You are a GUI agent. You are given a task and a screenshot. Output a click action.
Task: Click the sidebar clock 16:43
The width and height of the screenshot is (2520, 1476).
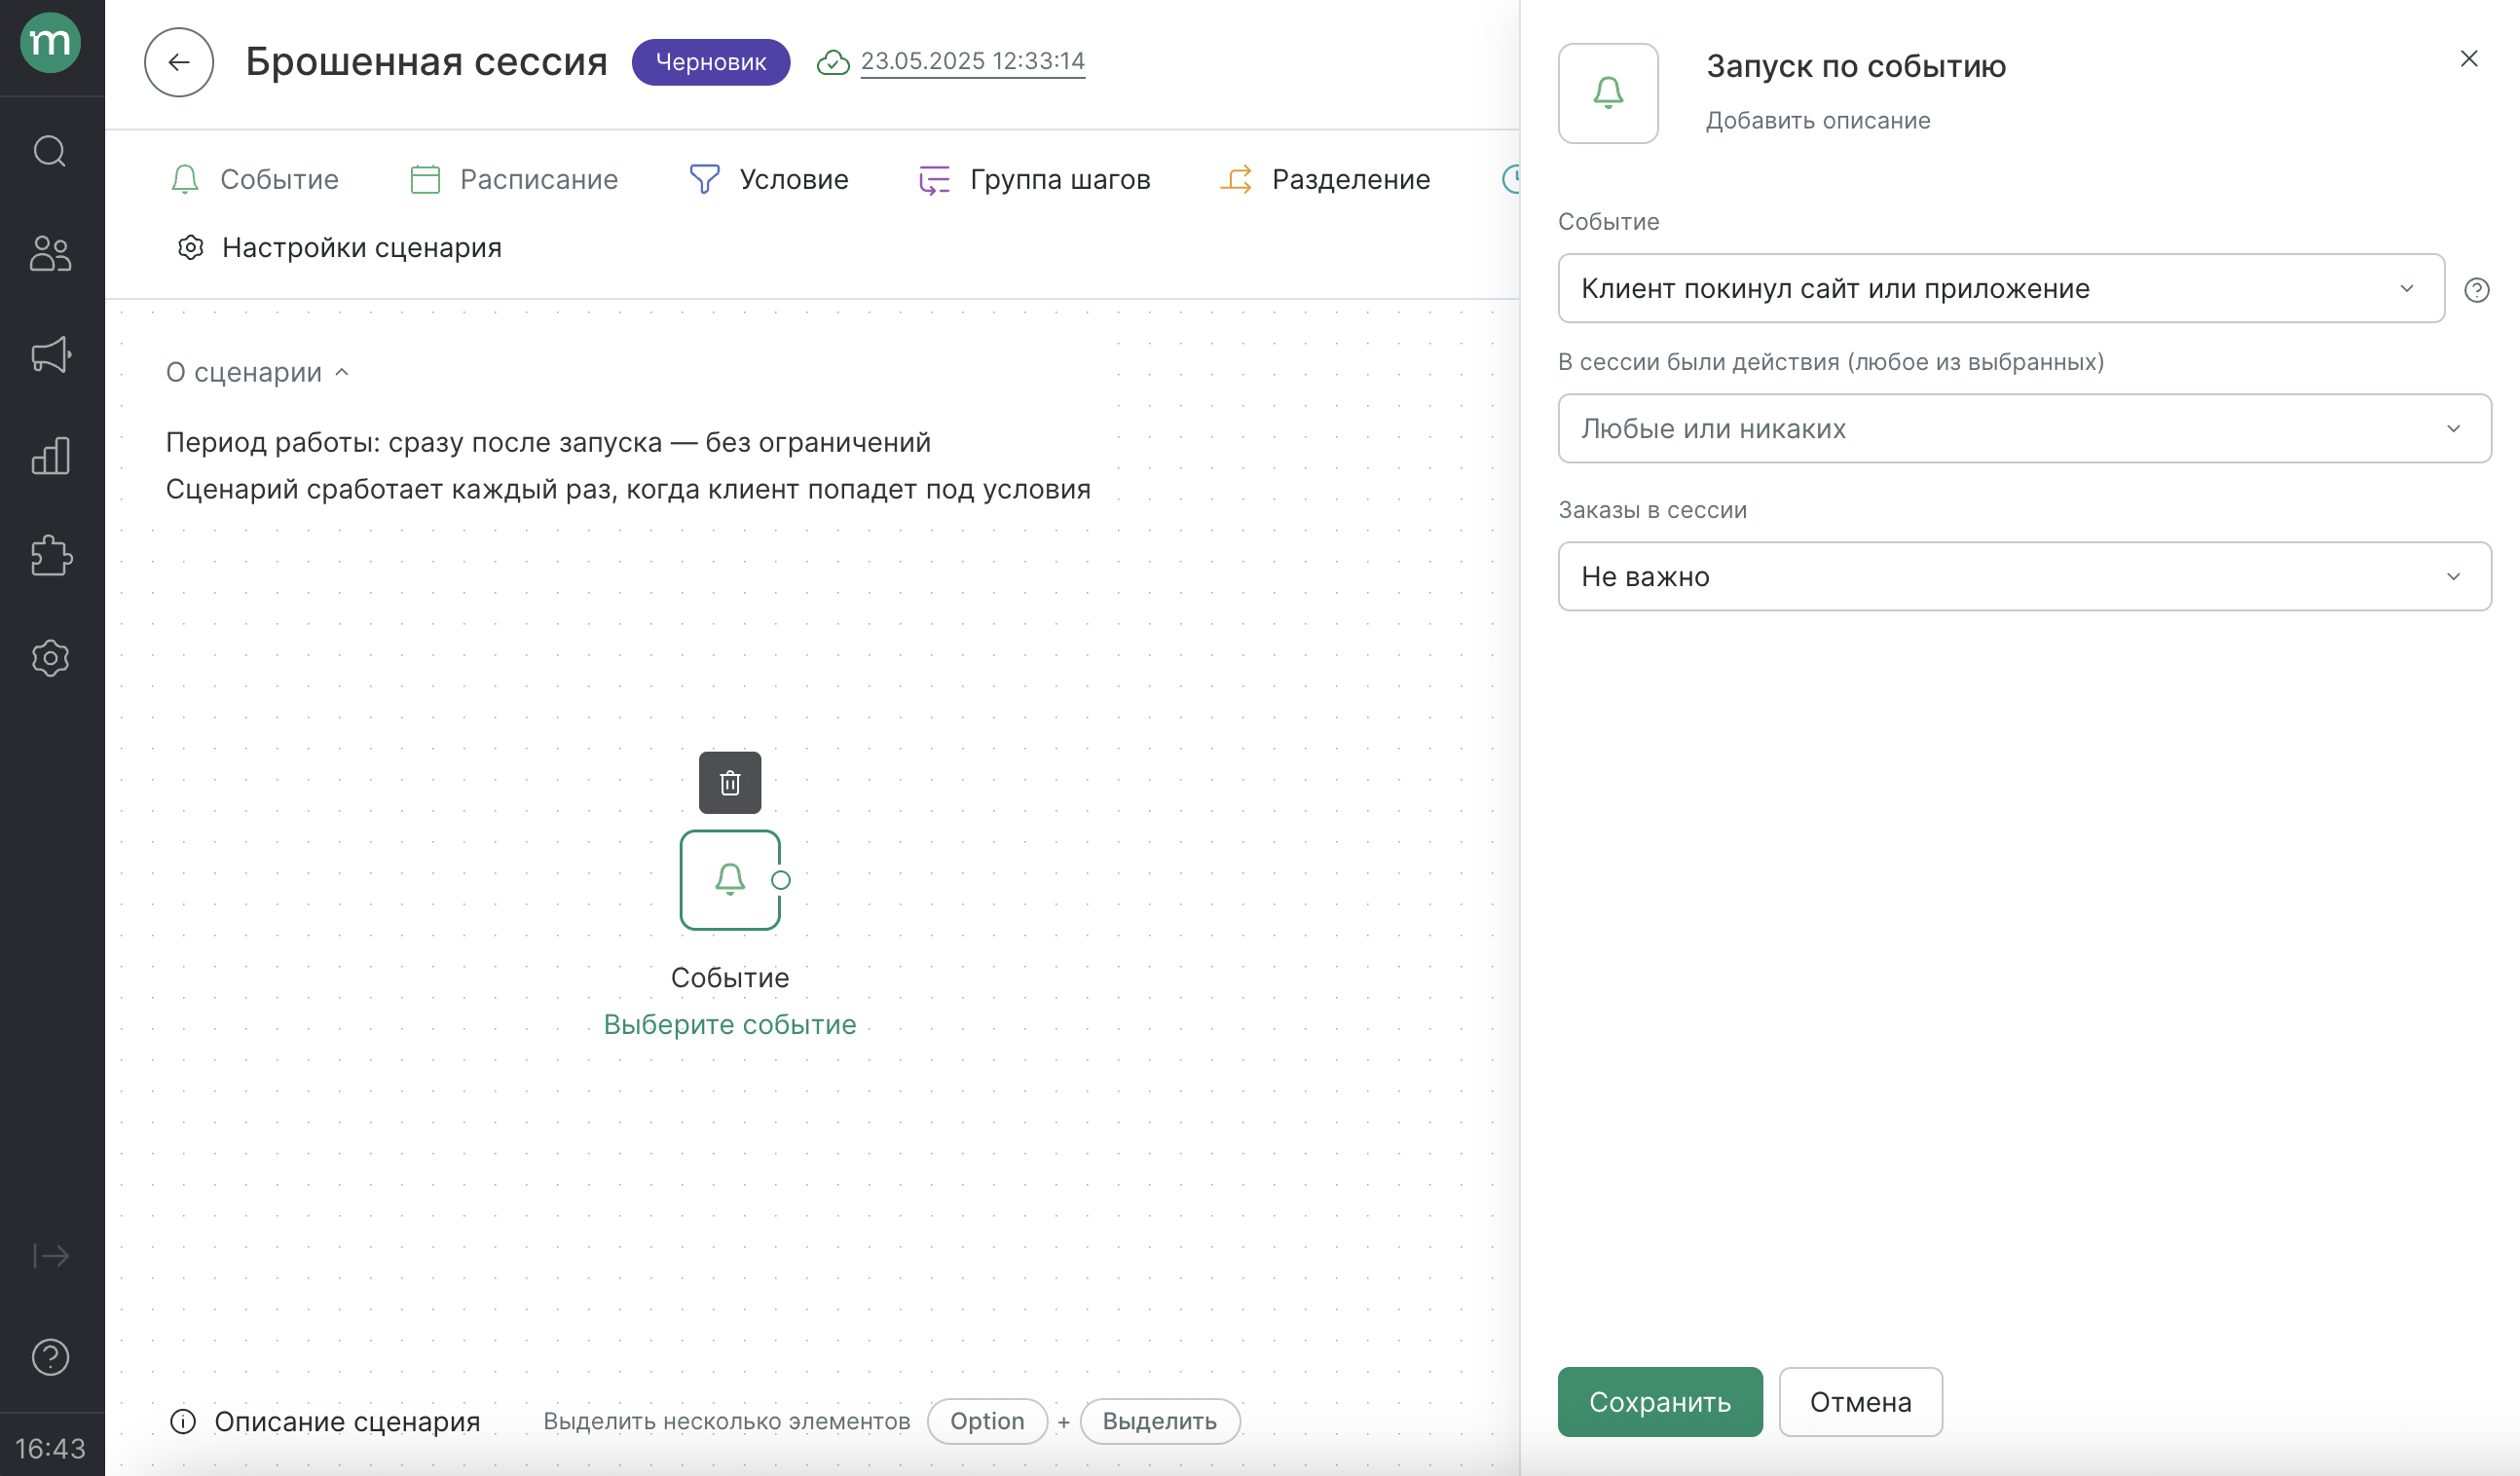coord(50,1448)
